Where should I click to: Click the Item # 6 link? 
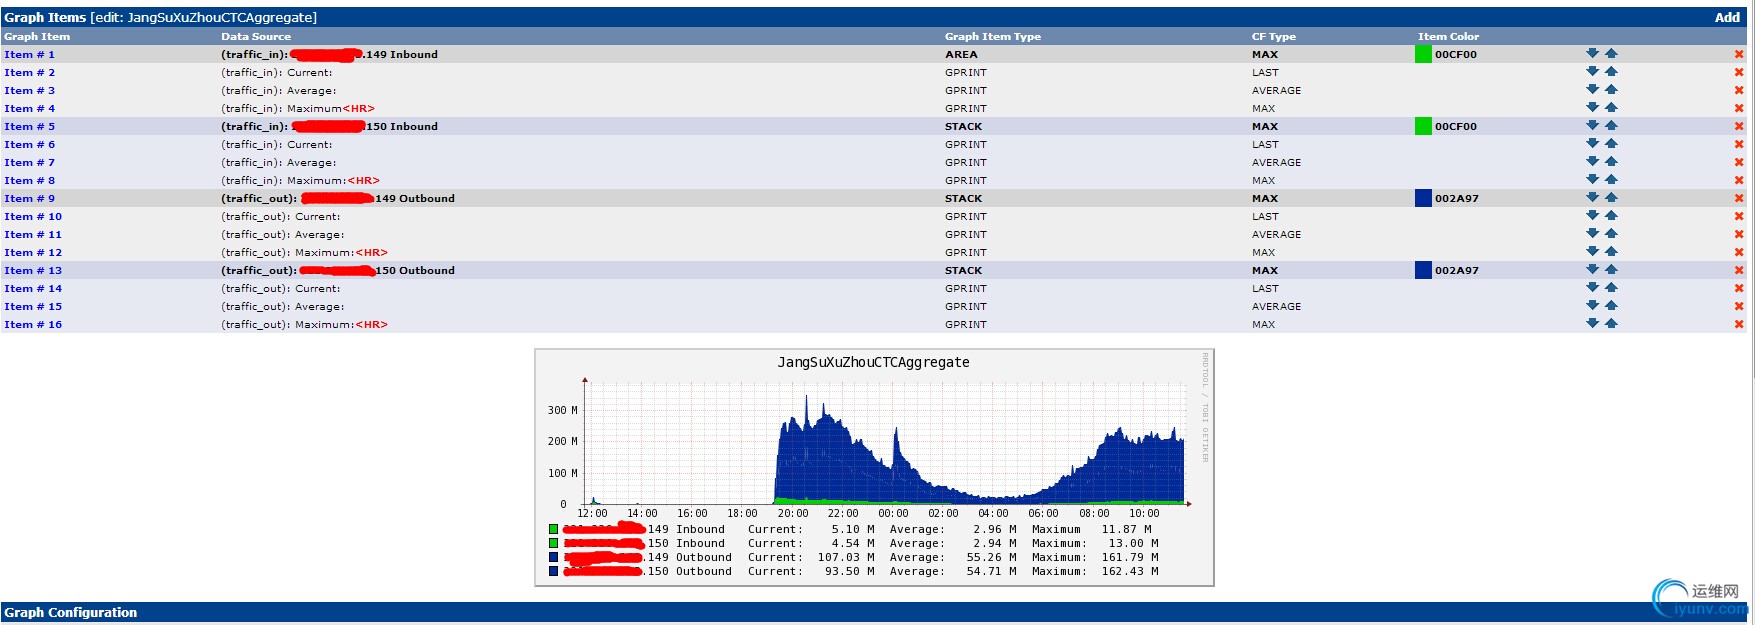[x=29, y=145]
